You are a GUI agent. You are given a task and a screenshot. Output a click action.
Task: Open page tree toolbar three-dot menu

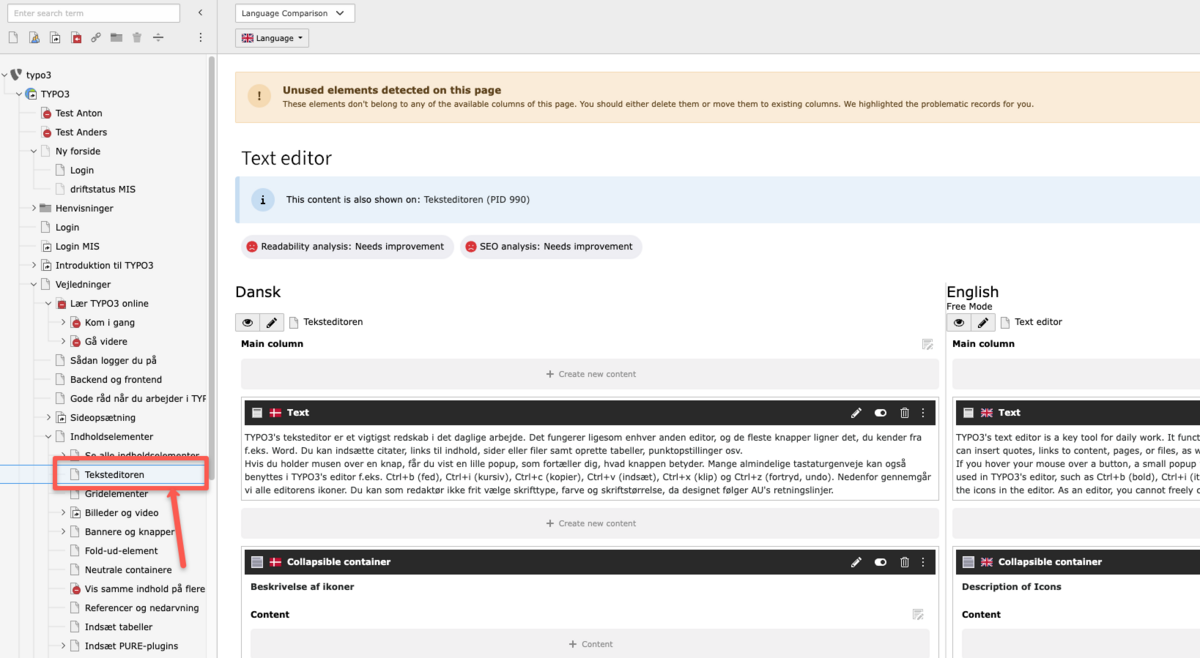point(200,38)
